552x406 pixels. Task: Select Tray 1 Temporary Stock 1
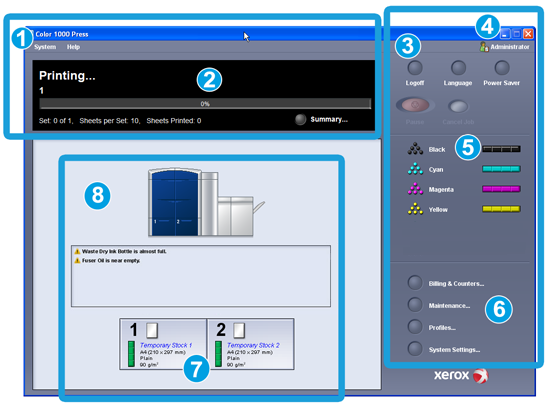tap(163, 344)
